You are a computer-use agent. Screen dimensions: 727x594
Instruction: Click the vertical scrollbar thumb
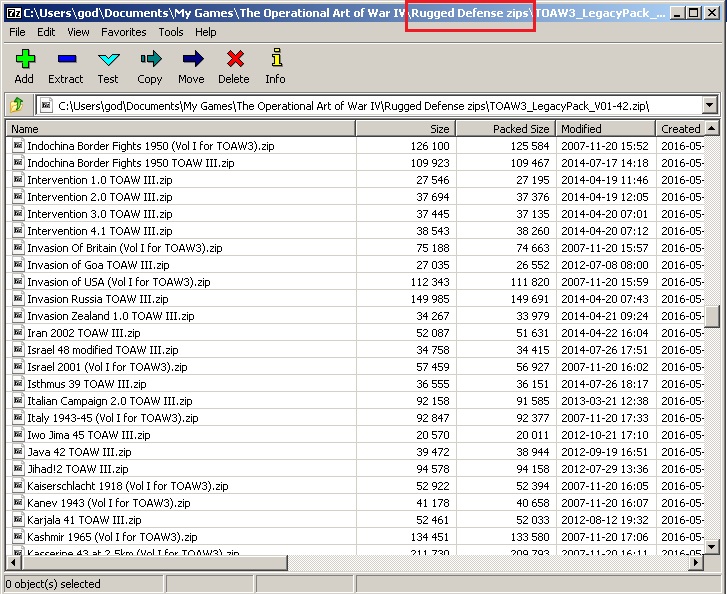(712, 317)
